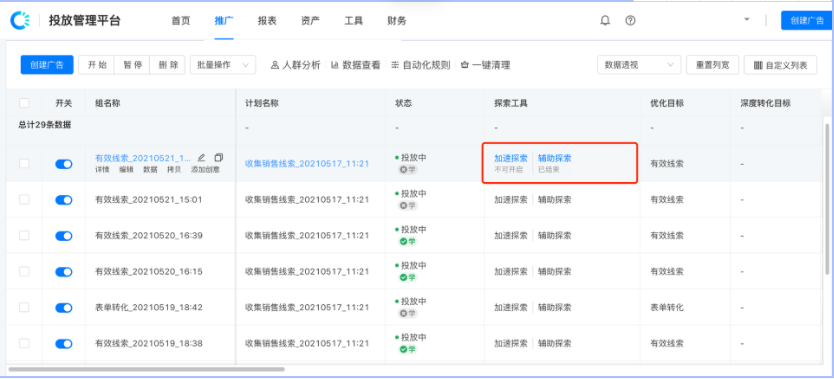Click 一键清理 one-click cleanup

pyautogui.click(x=486, y=65)
